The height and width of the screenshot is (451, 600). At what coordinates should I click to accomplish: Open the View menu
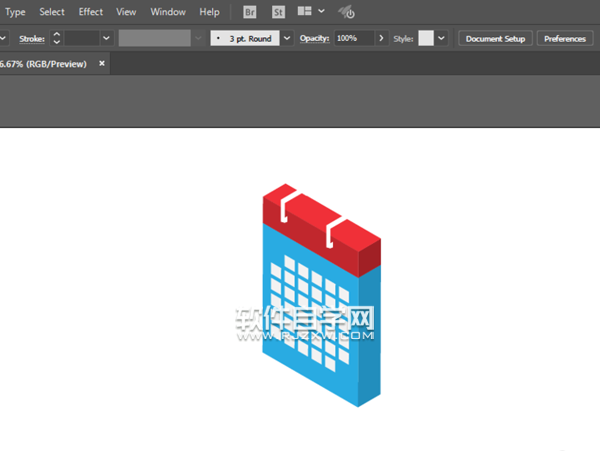126,12
